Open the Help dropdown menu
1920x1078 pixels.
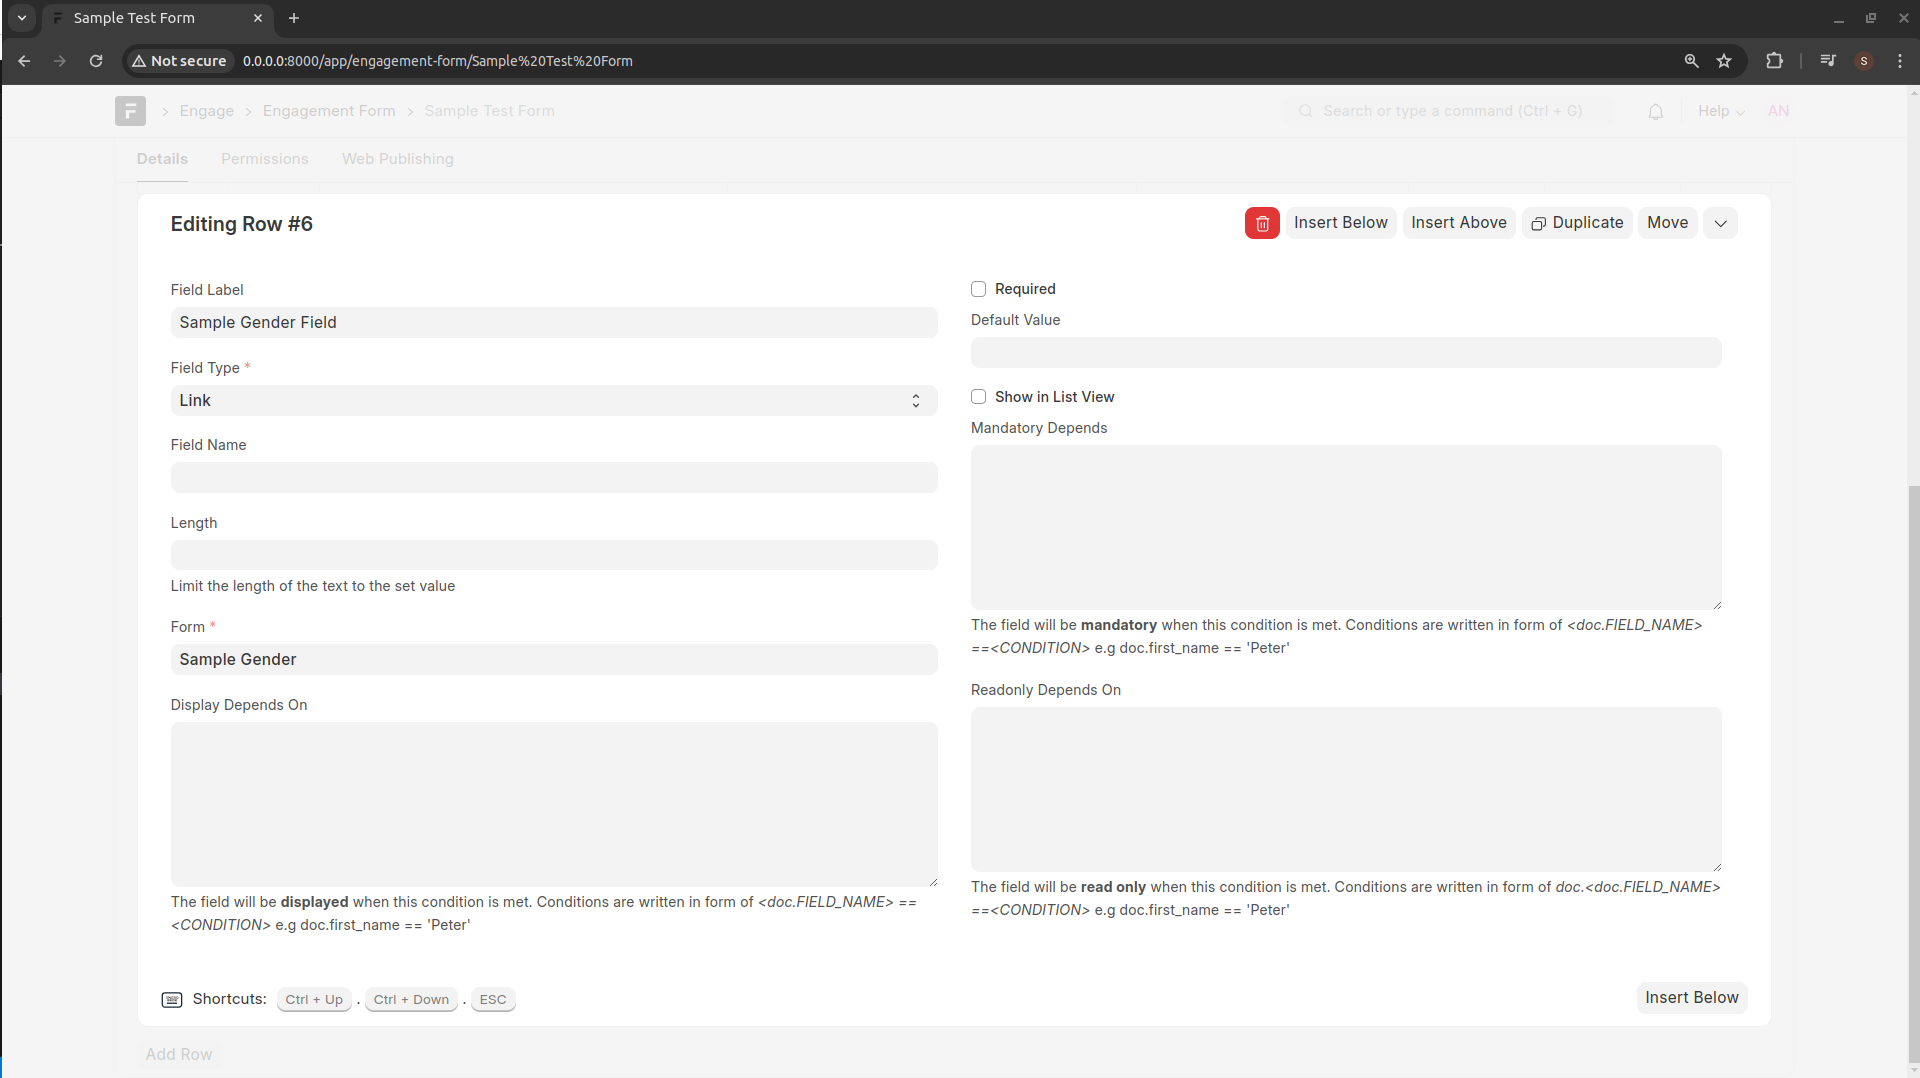1721,111
